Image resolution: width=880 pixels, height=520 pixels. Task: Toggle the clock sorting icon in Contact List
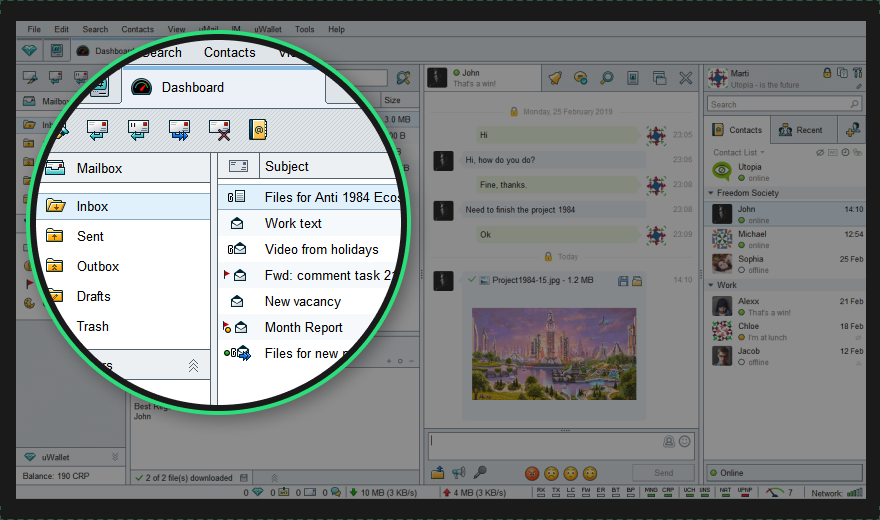pos(845,153)
